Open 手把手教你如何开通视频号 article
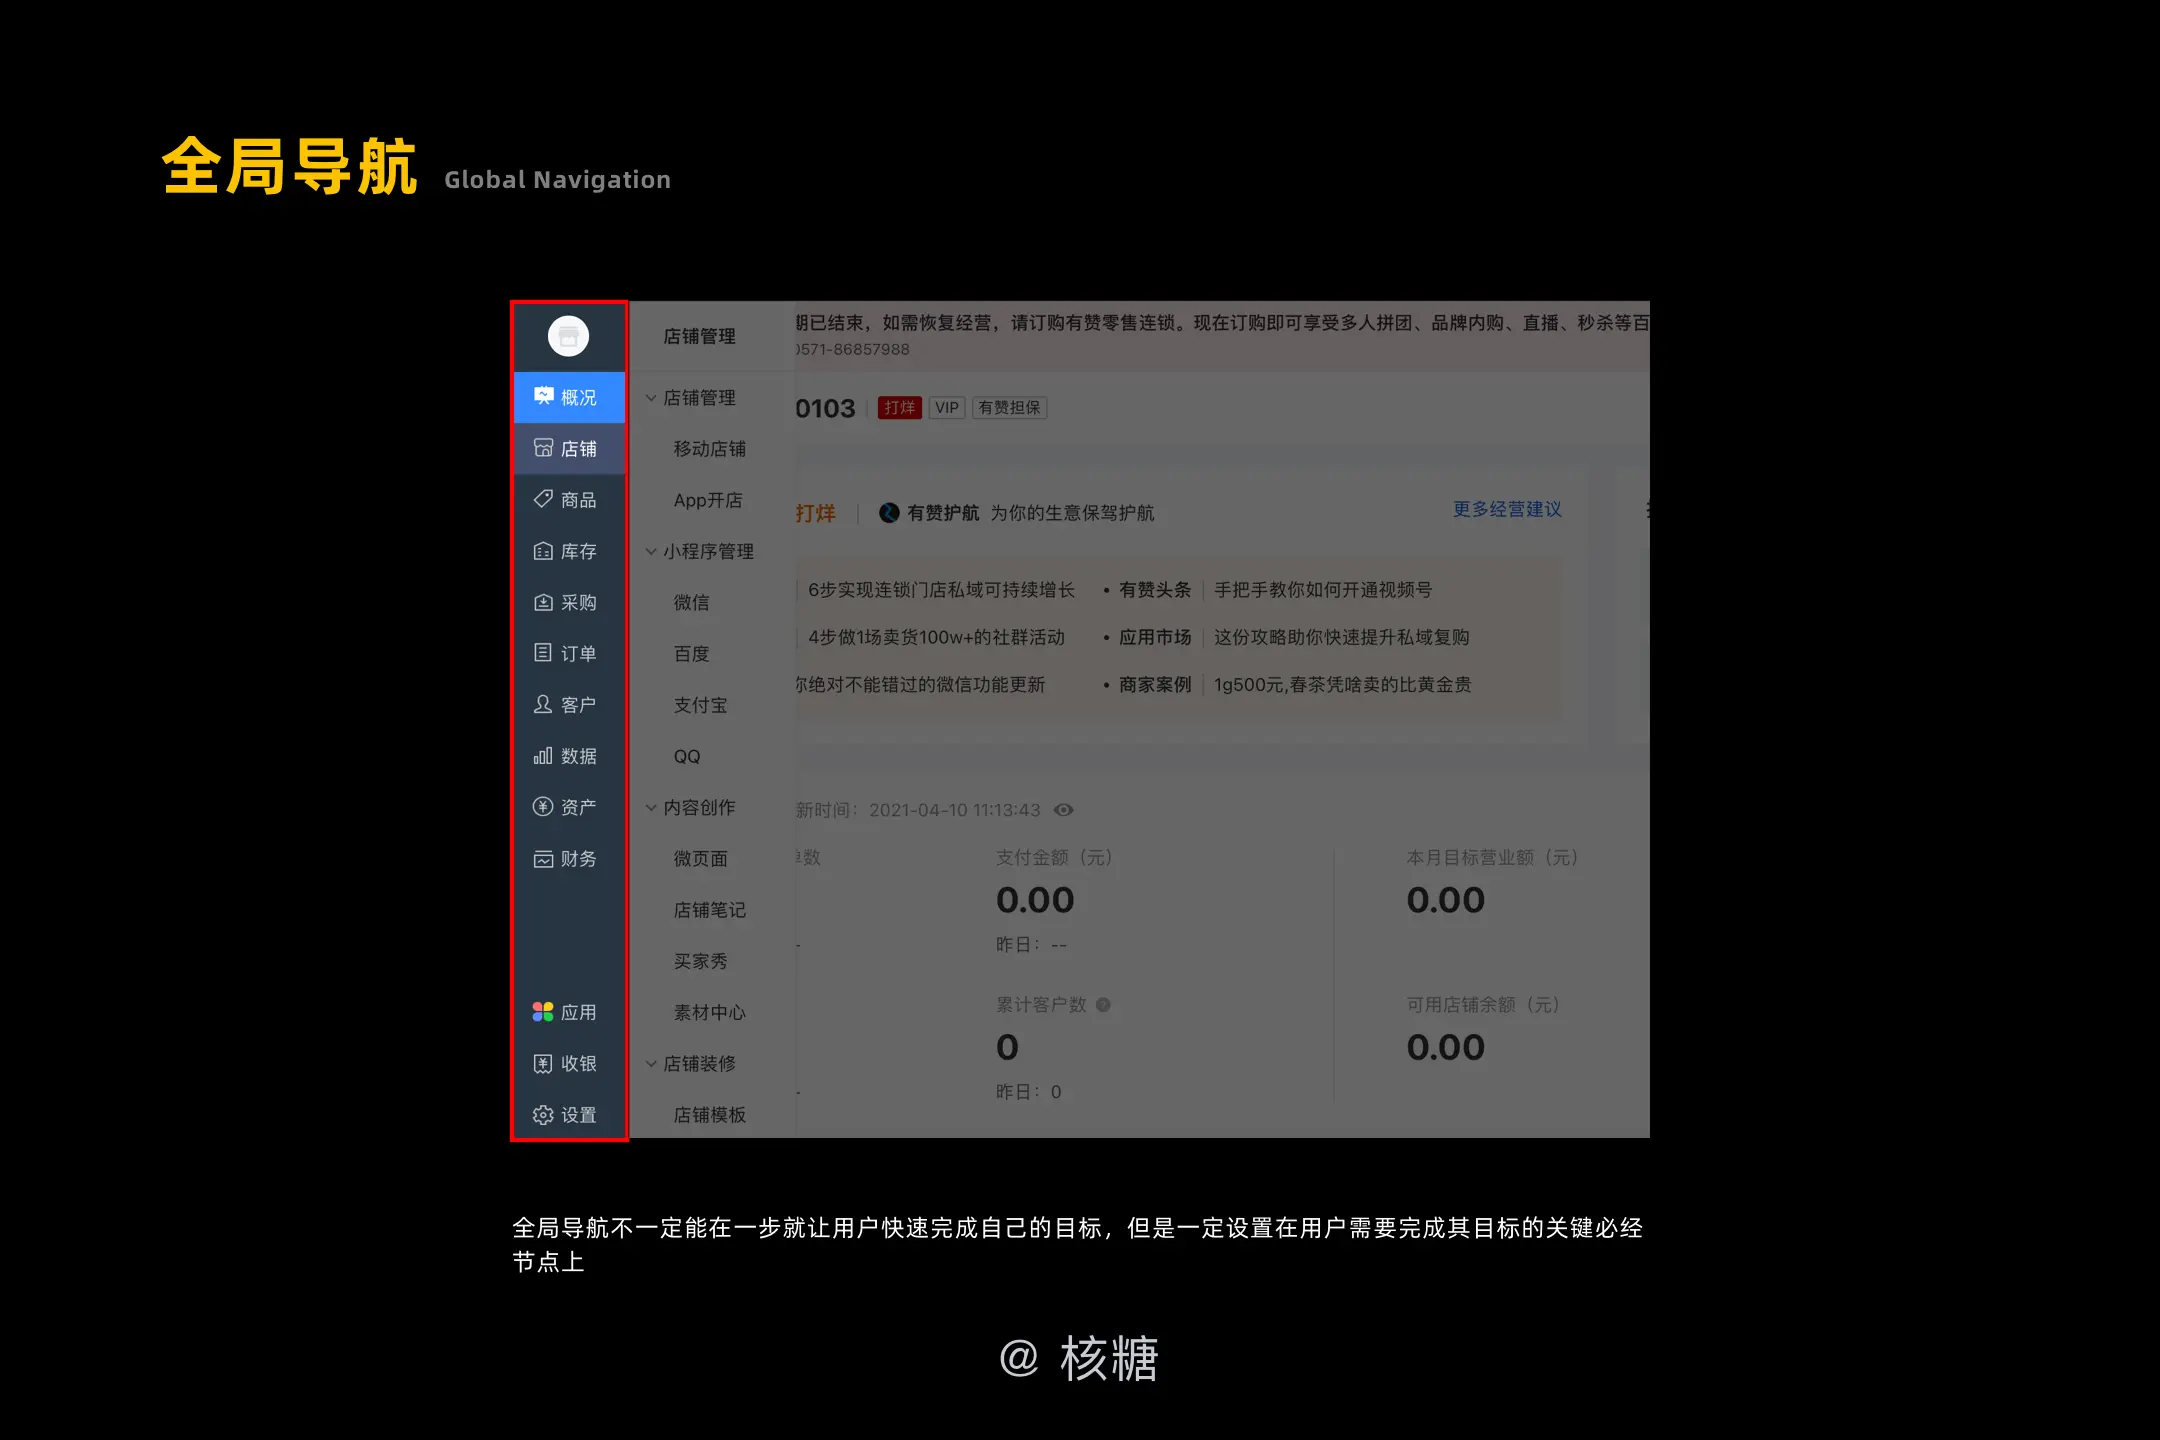2160x1440 pixels. pyautogui.click(x=1323, y=590)
